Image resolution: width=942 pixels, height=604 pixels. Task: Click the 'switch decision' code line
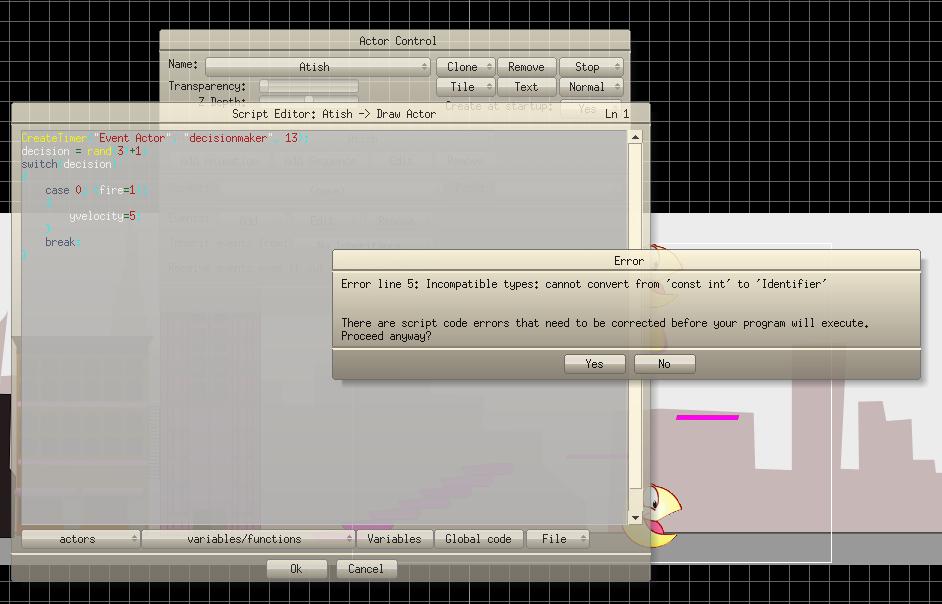[x=68, y=164]
